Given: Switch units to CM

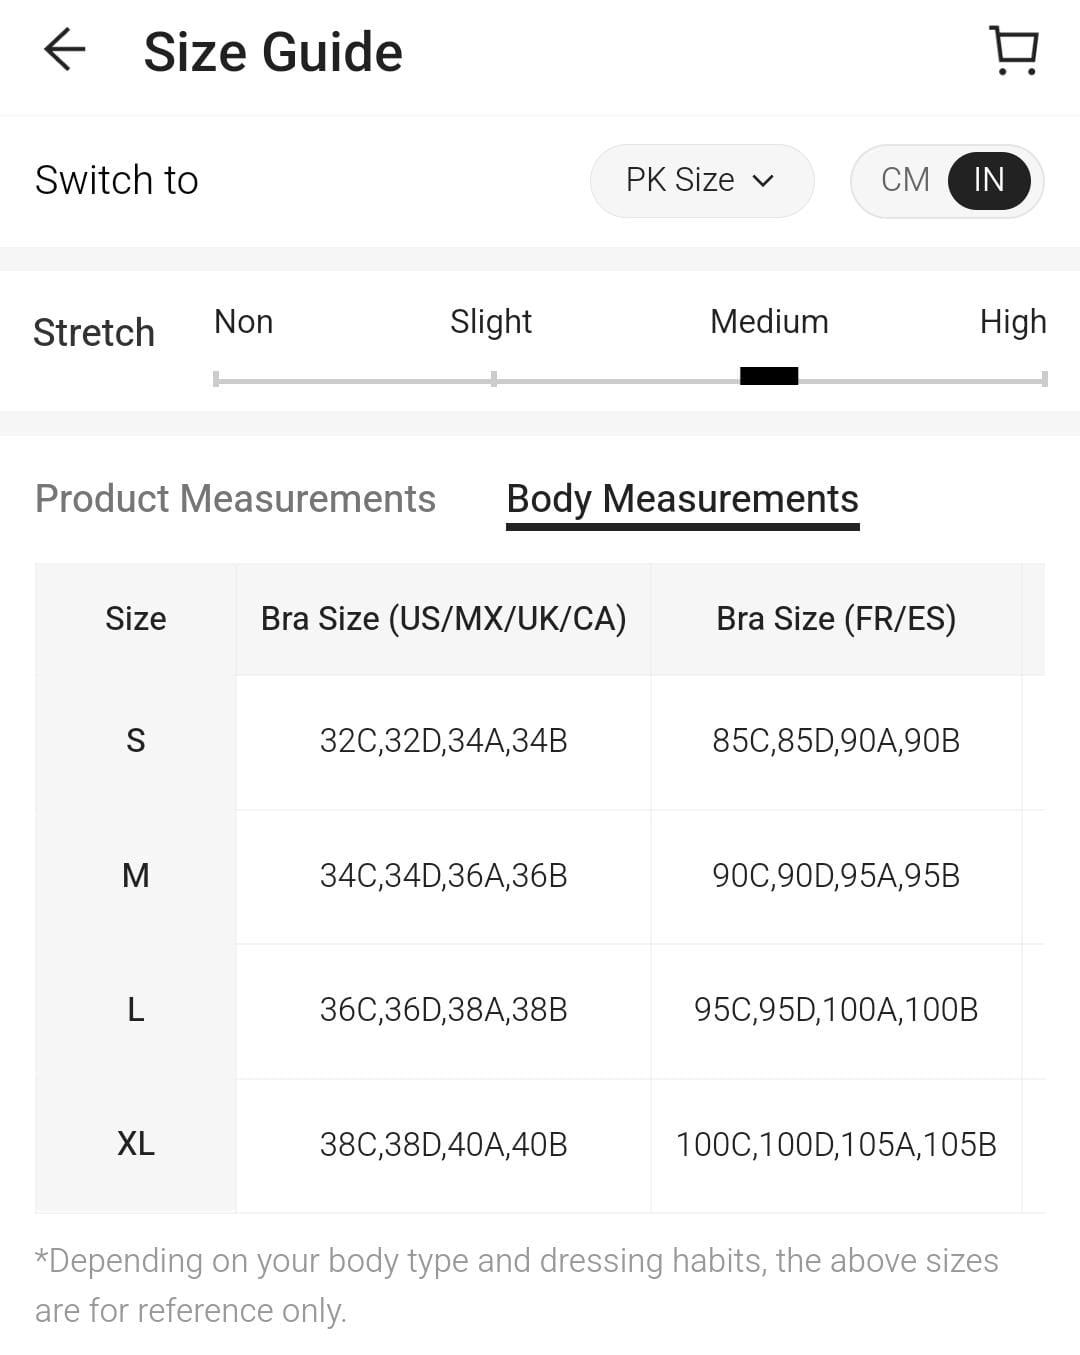Looking at the screenshot, I should (905, 180).
